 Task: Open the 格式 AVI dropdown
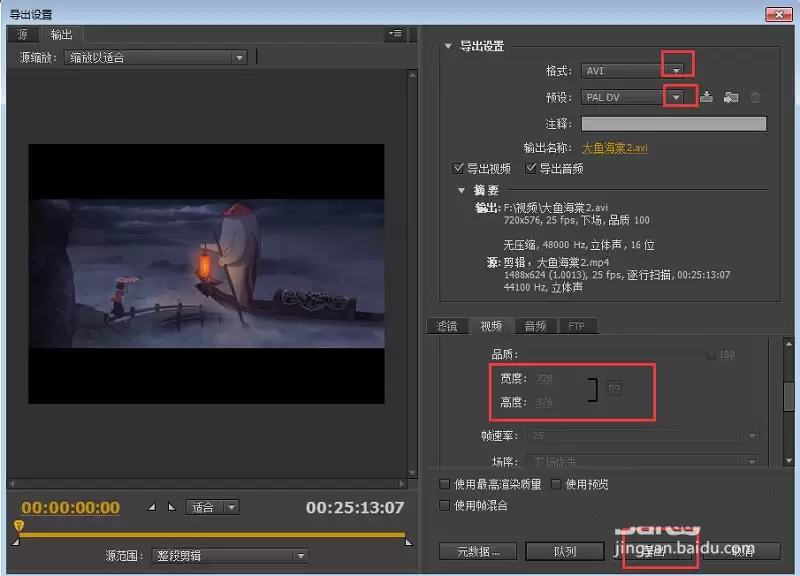click(633, 70)
